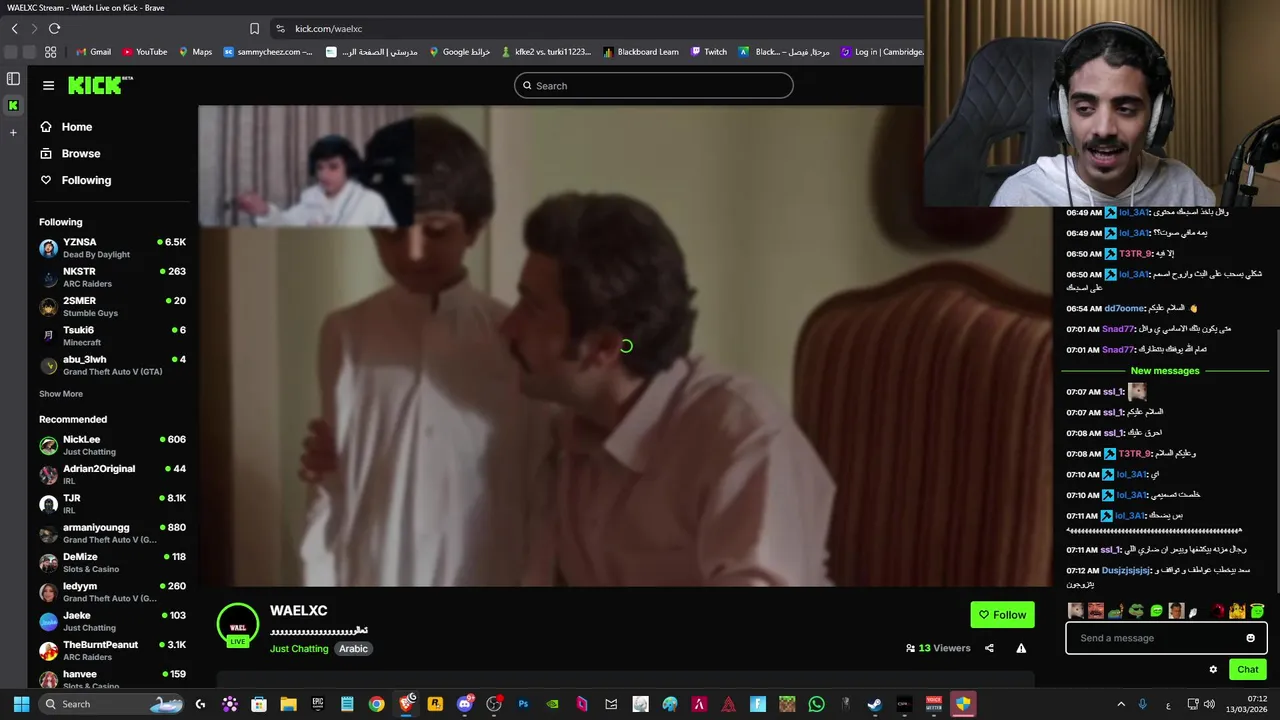Toggle Brave vertical sidebar panel icon

(x=13, y=79)
